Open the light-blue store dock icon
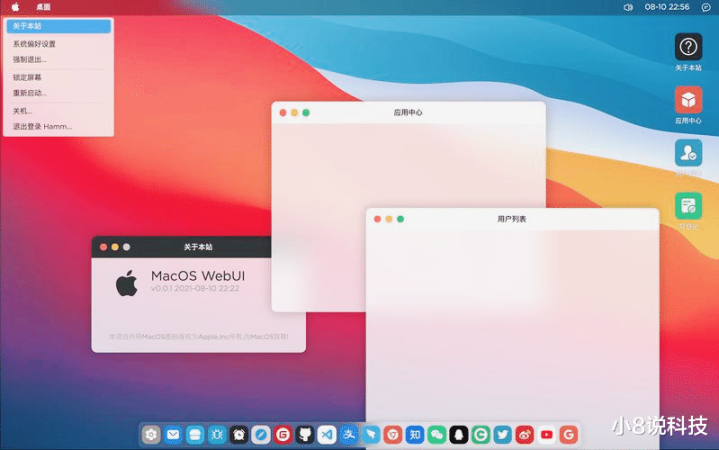719x450 pixels. click(195, 434)
